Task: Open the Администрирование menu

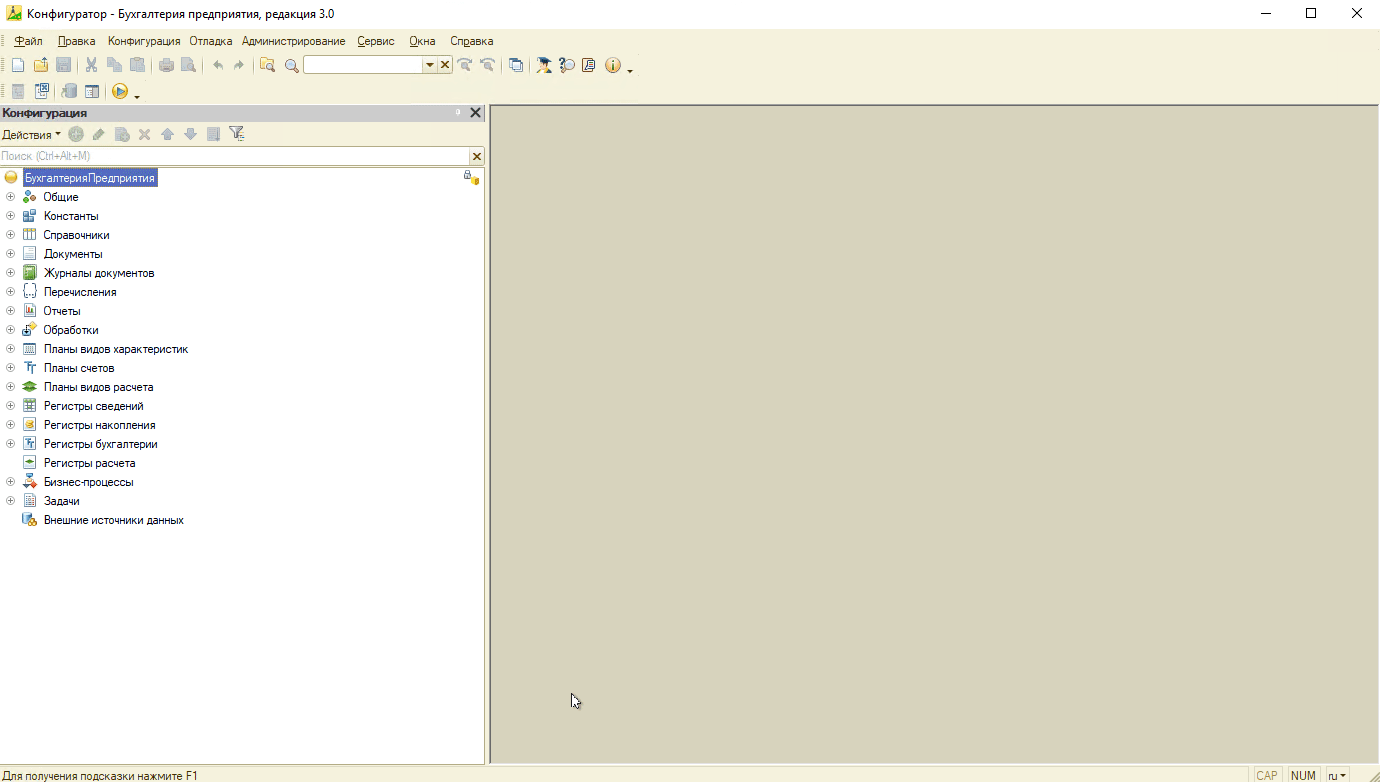Action: click(294, 41)
